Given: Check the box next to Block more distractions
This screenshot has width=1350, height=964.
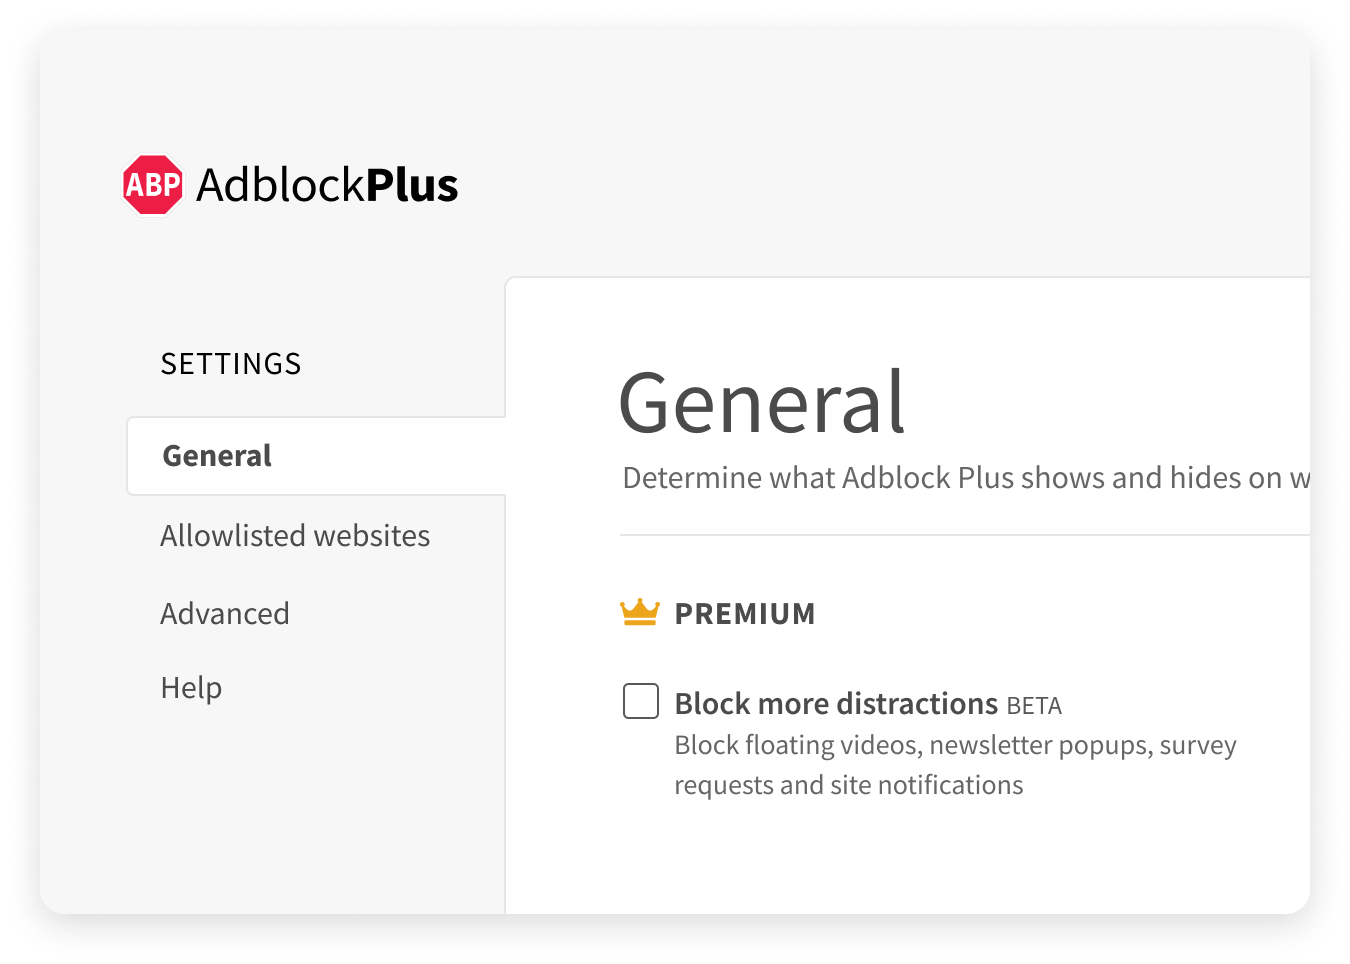Looking at the screenshot, I should click(x=640, y=701).
